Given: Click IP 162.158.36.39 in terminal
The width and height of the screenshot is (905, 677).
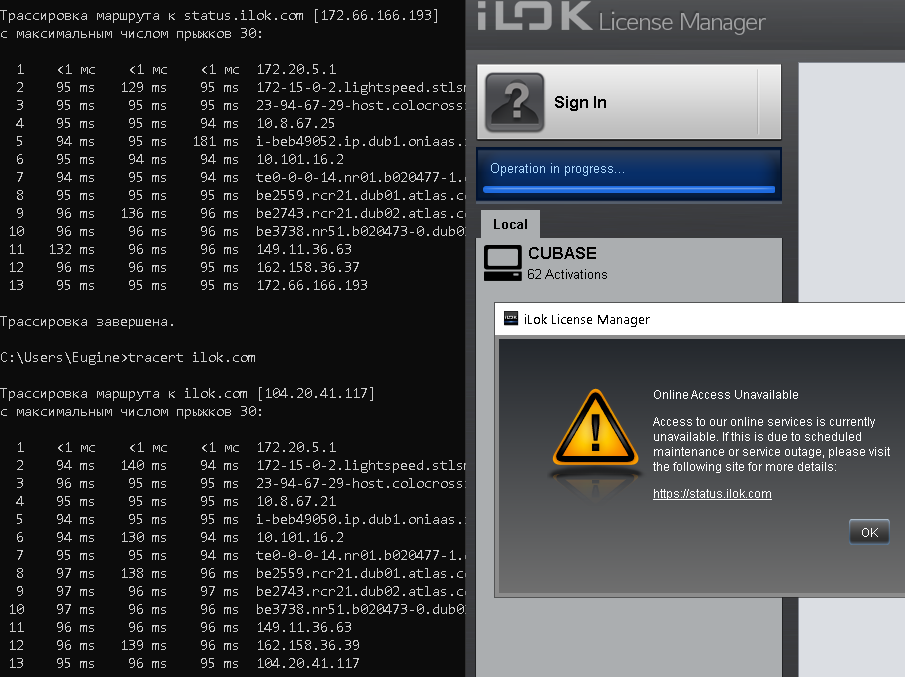Looking at the screenshot, I should [308, 645].
